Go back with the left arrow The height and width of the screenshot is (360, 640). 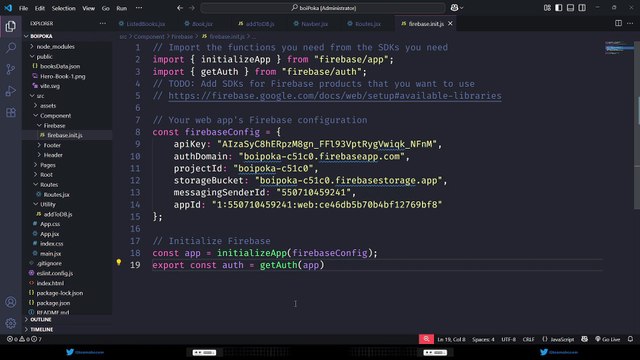180,8
